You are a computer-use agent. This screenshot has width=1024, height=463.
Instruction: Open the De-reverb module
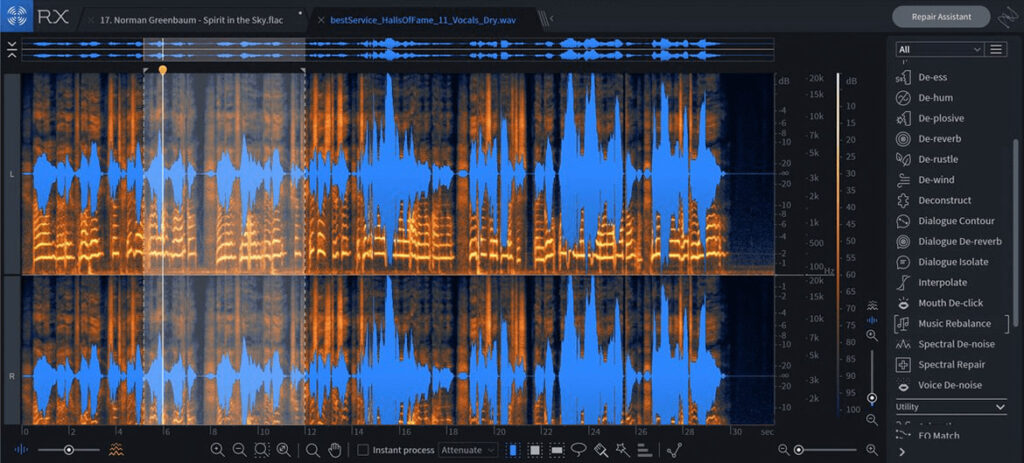[x=928, y=138]
